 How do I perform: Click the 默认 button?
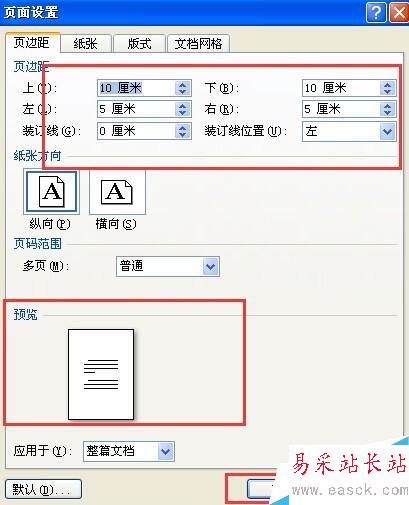coord(43,489)
